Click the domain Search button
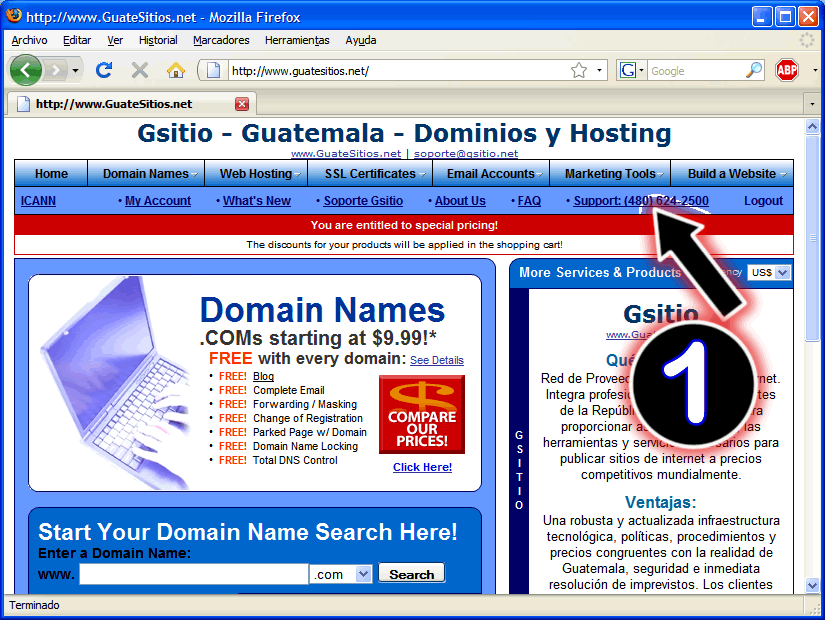This screenshot has height=620, width=825. pos(411,574)
